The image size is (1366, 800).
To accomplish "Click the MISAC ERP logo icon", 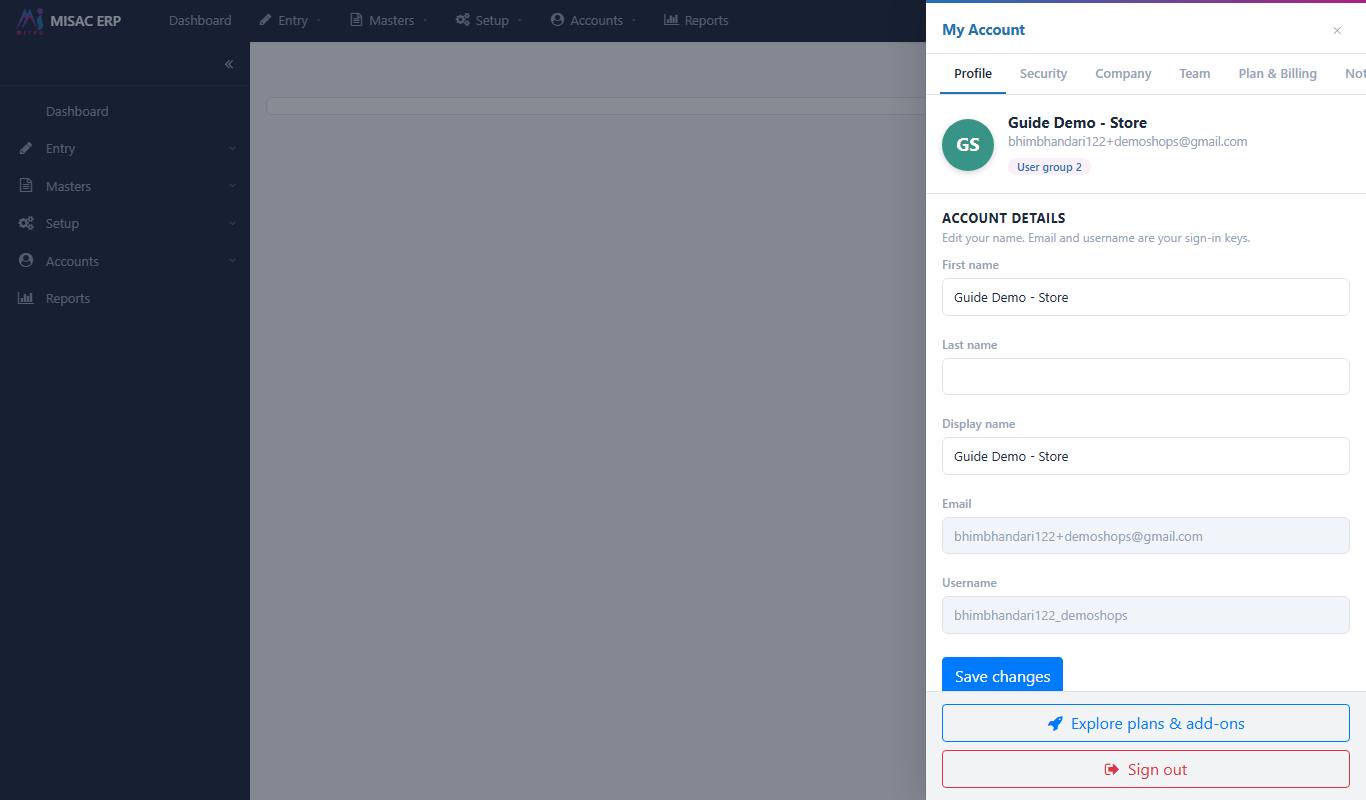I will pyautogui.click(x=30, y=21).
